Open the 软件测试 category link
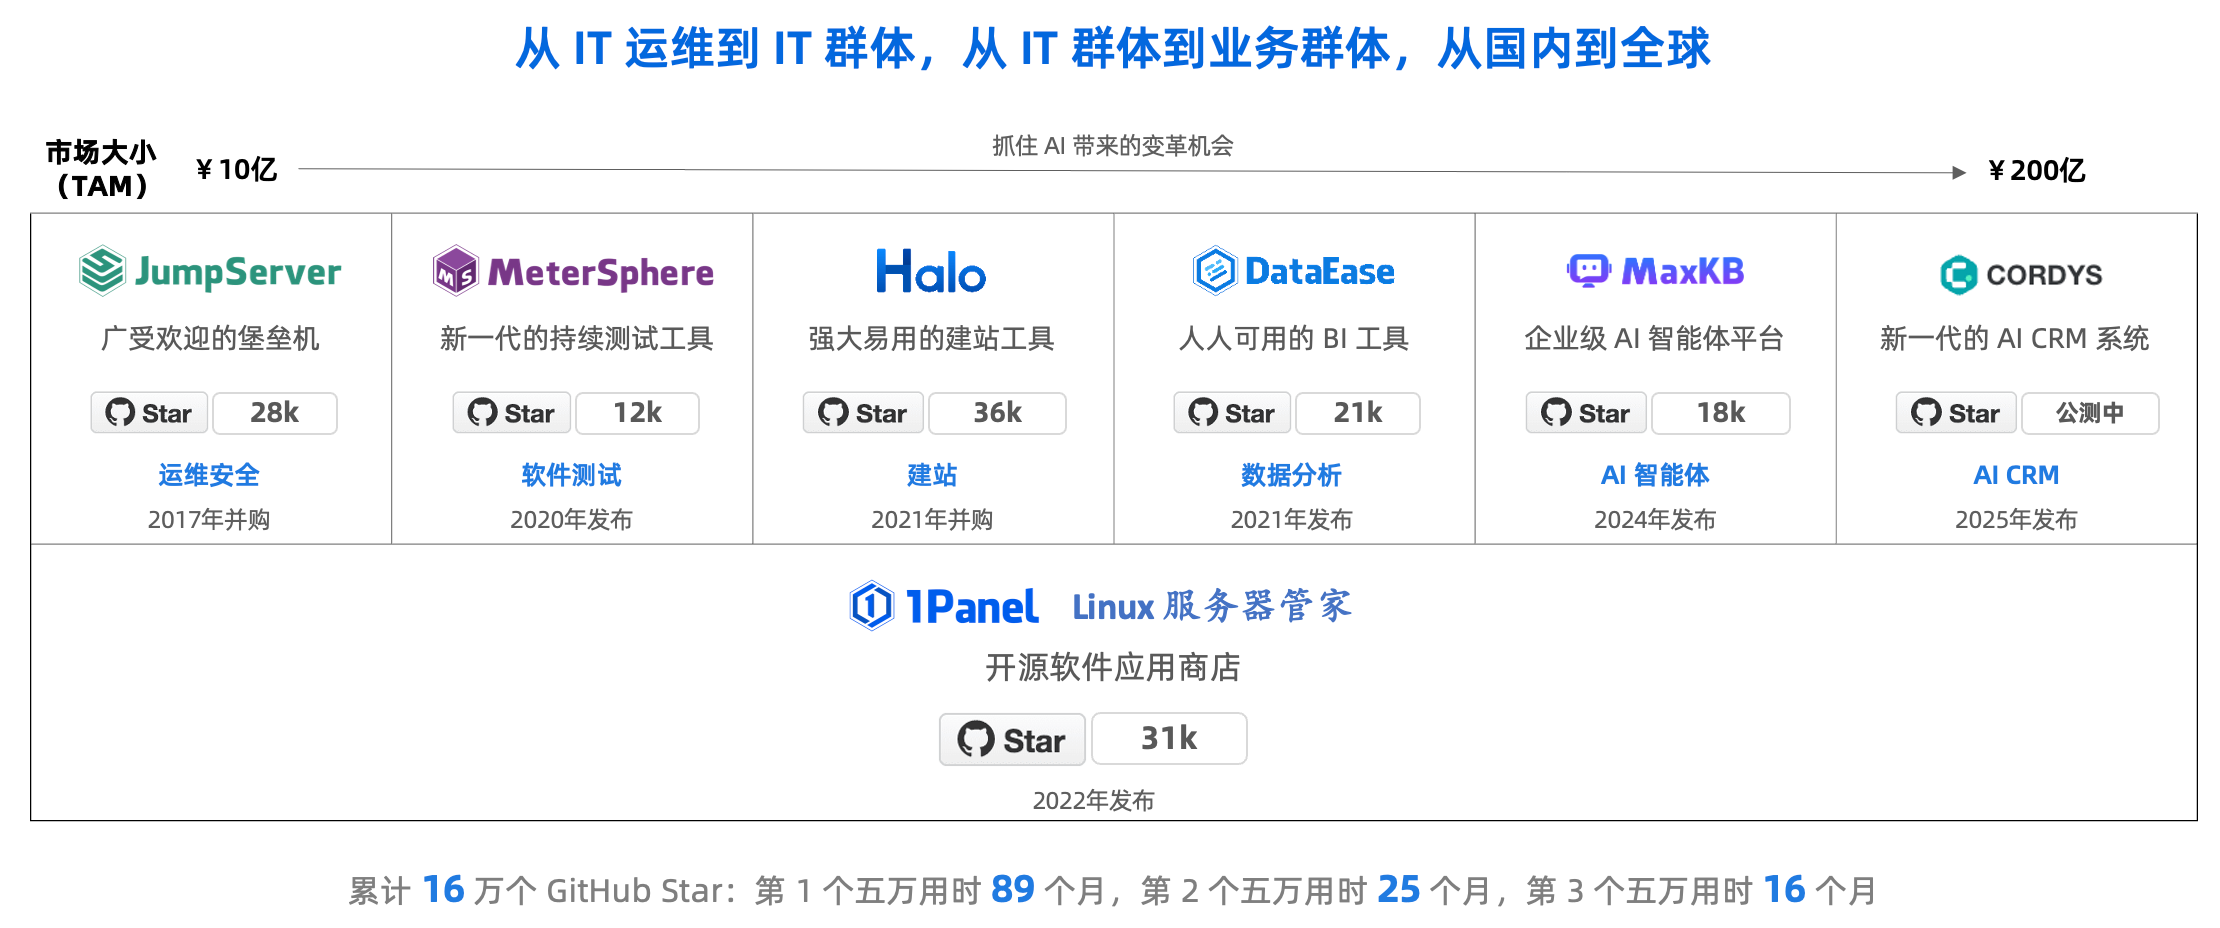 (x=571, y=475)
